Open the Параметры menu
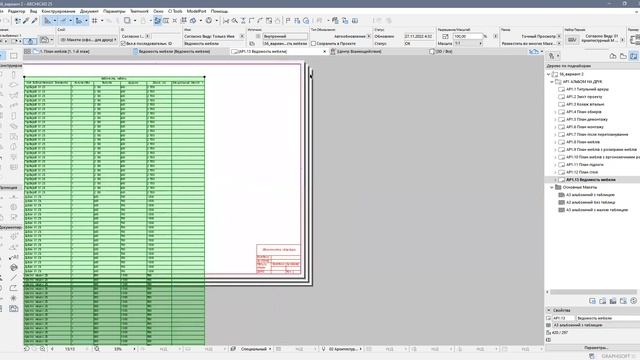Screen dimensions: 640x360 114,11
